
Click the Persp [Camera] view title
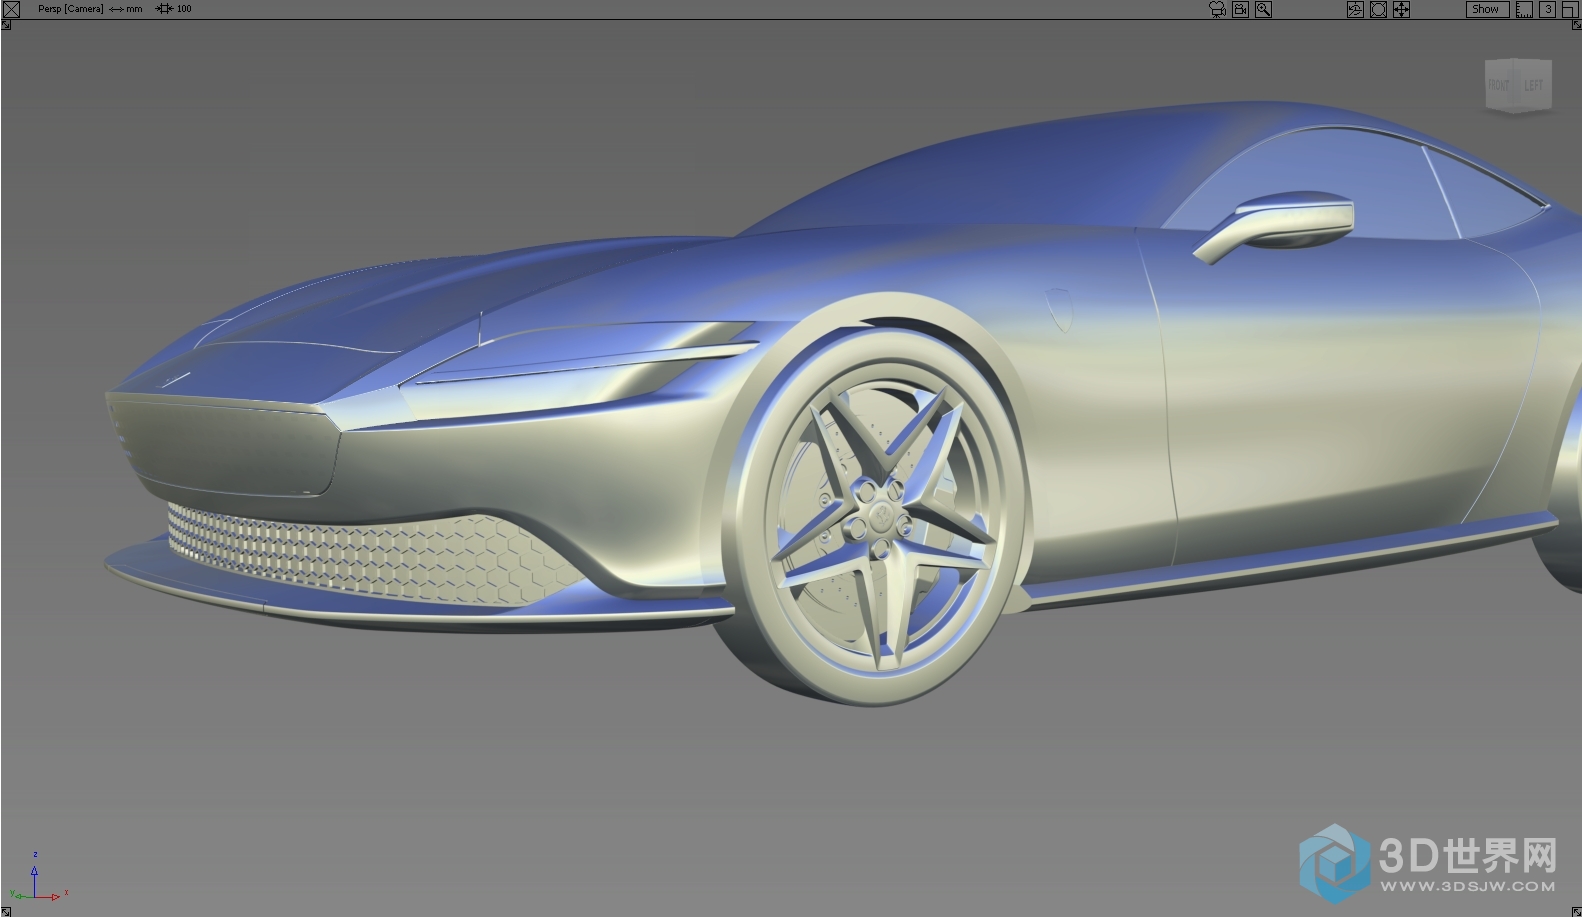coord(70,9)
